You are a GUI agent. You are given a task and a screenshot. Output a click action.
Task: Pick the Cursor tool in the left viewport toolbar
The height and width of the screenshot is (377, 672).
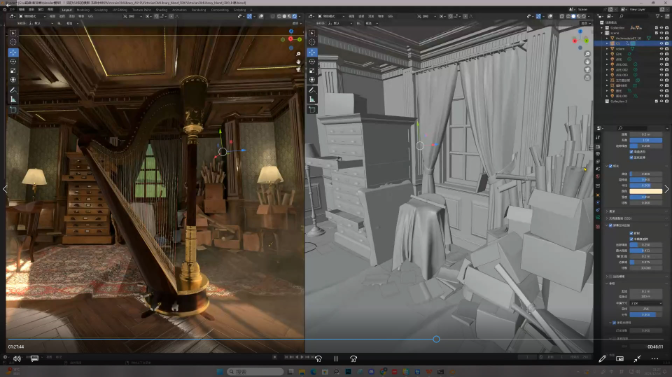click(13, 42)
